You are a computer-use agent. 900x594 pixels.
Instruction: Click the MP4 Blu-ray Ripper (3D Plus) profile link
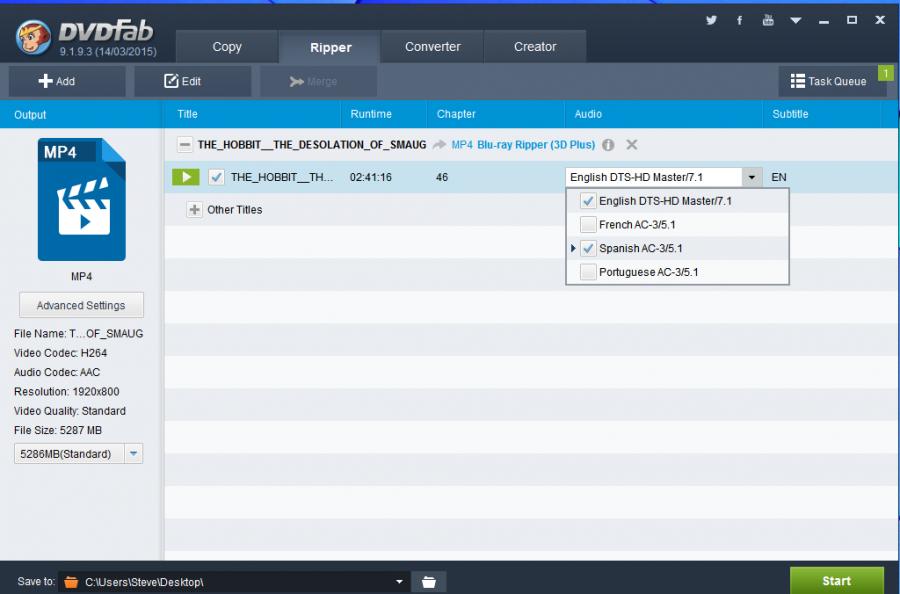(x=523, y=145)
